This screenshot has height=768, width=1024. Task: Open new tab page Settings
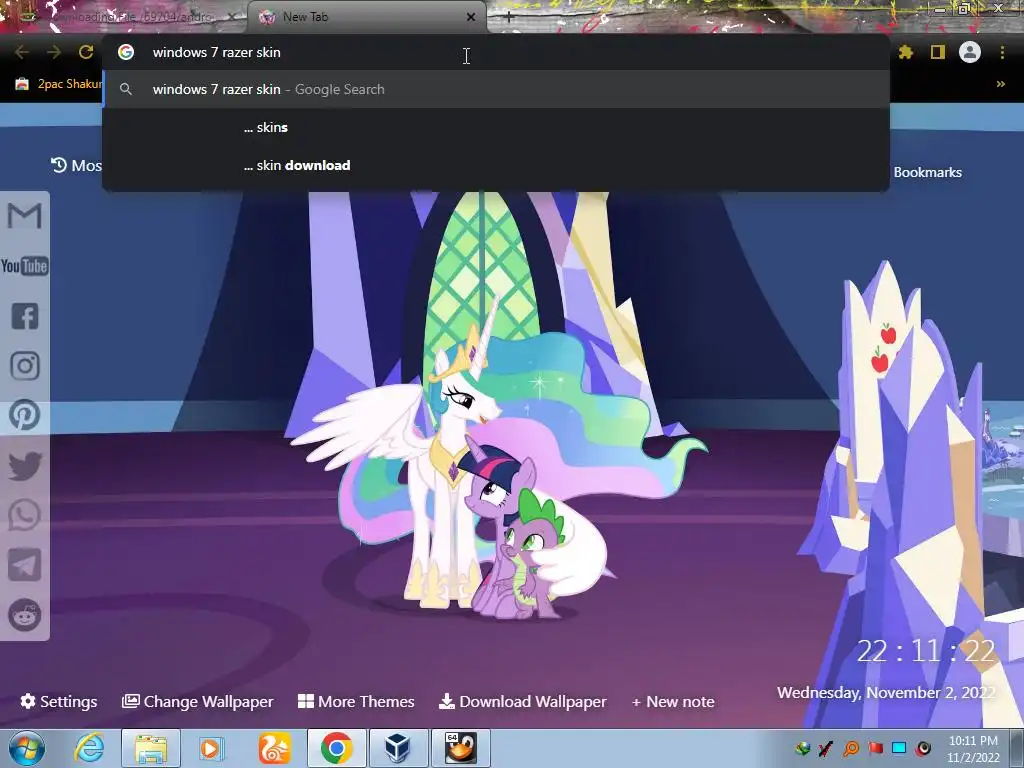click(x=59, y=701)
